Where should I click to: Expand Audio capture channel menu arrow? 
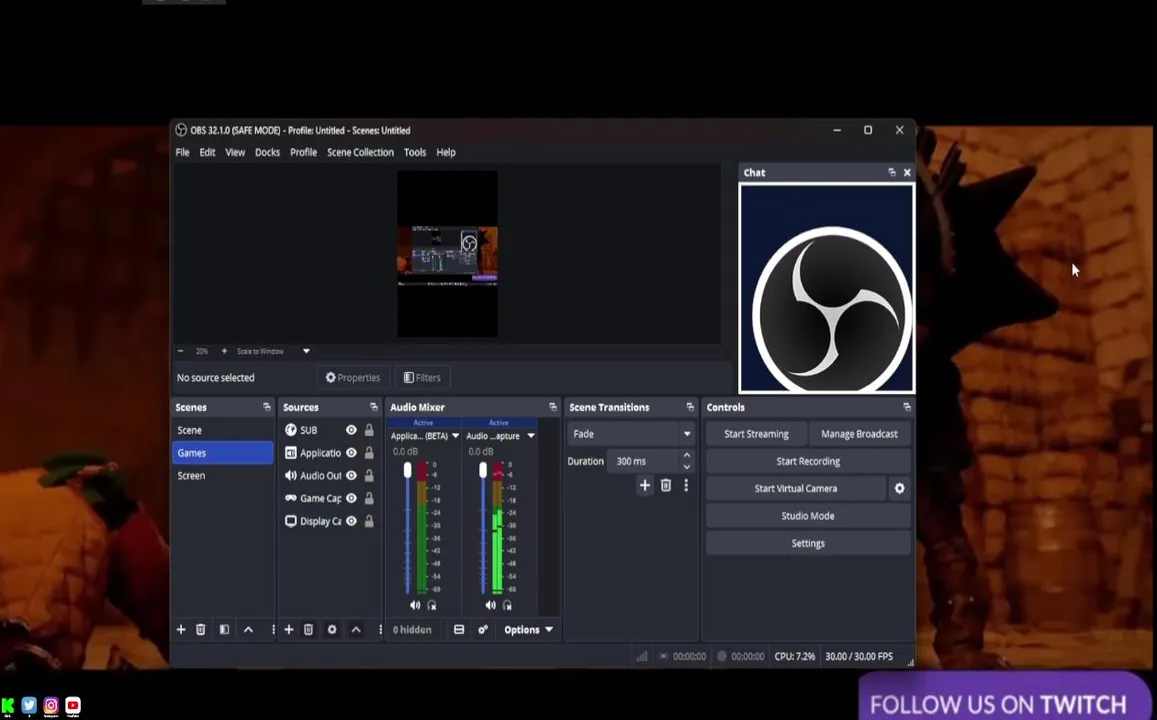coord(531,436)
